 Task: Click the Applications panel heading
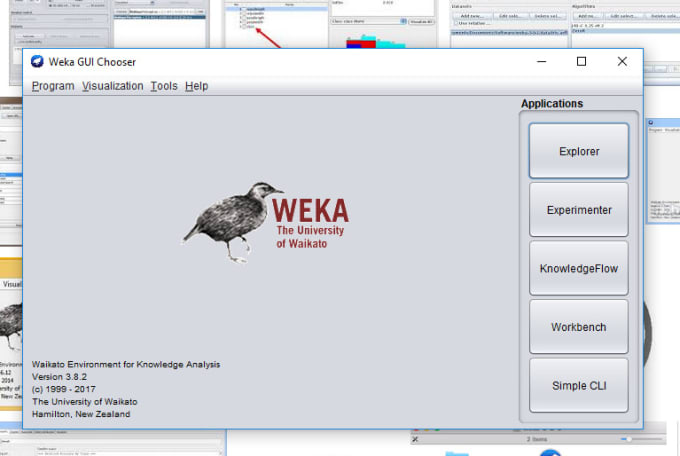552,104
